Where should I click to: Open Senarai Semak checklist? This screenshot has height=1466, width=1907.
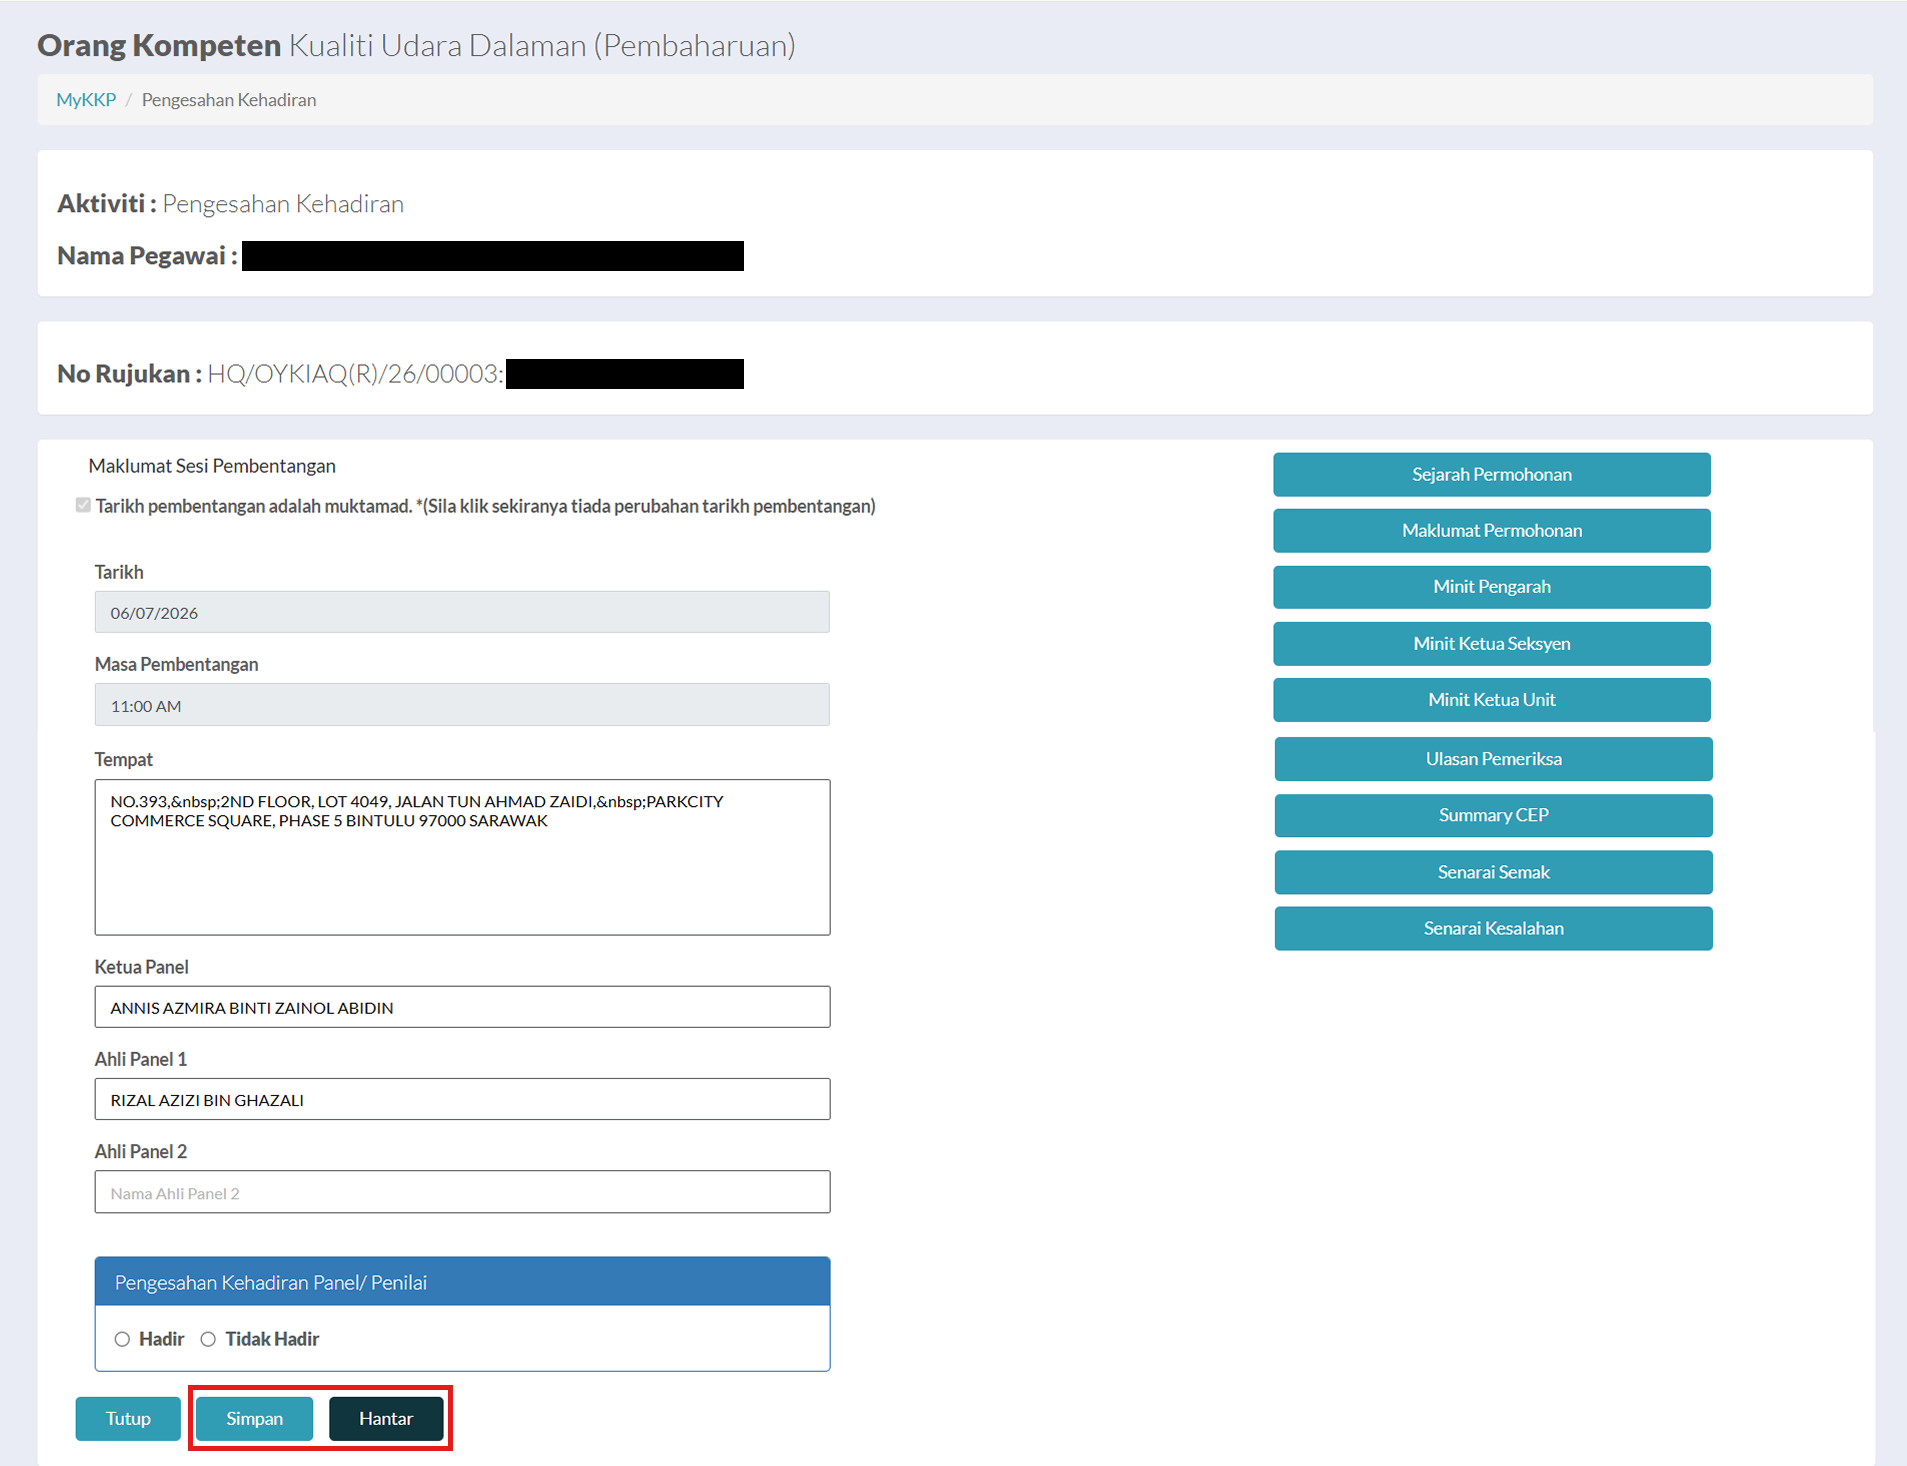click(x=1493, y=872)
